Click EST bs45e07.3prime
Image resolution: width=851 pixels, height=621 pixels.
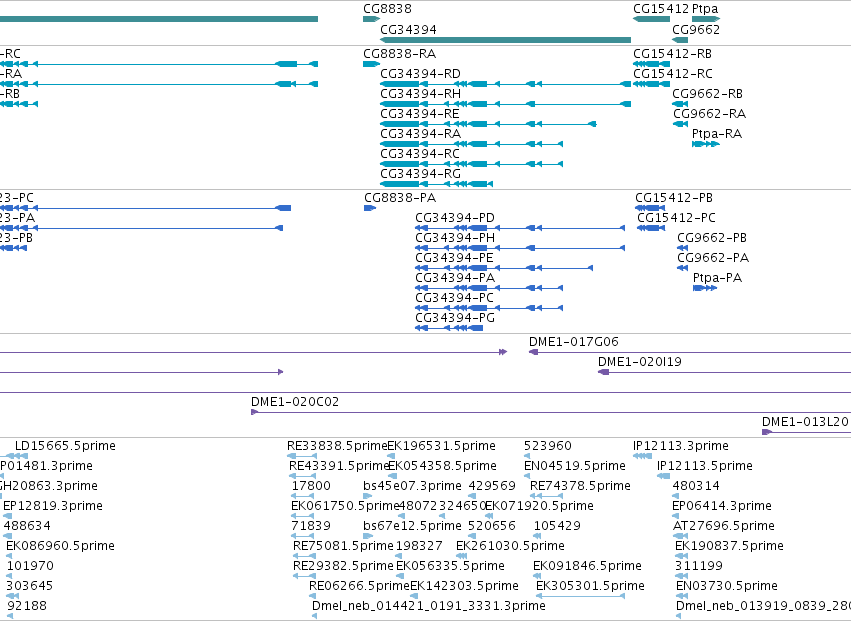(412, 486)
